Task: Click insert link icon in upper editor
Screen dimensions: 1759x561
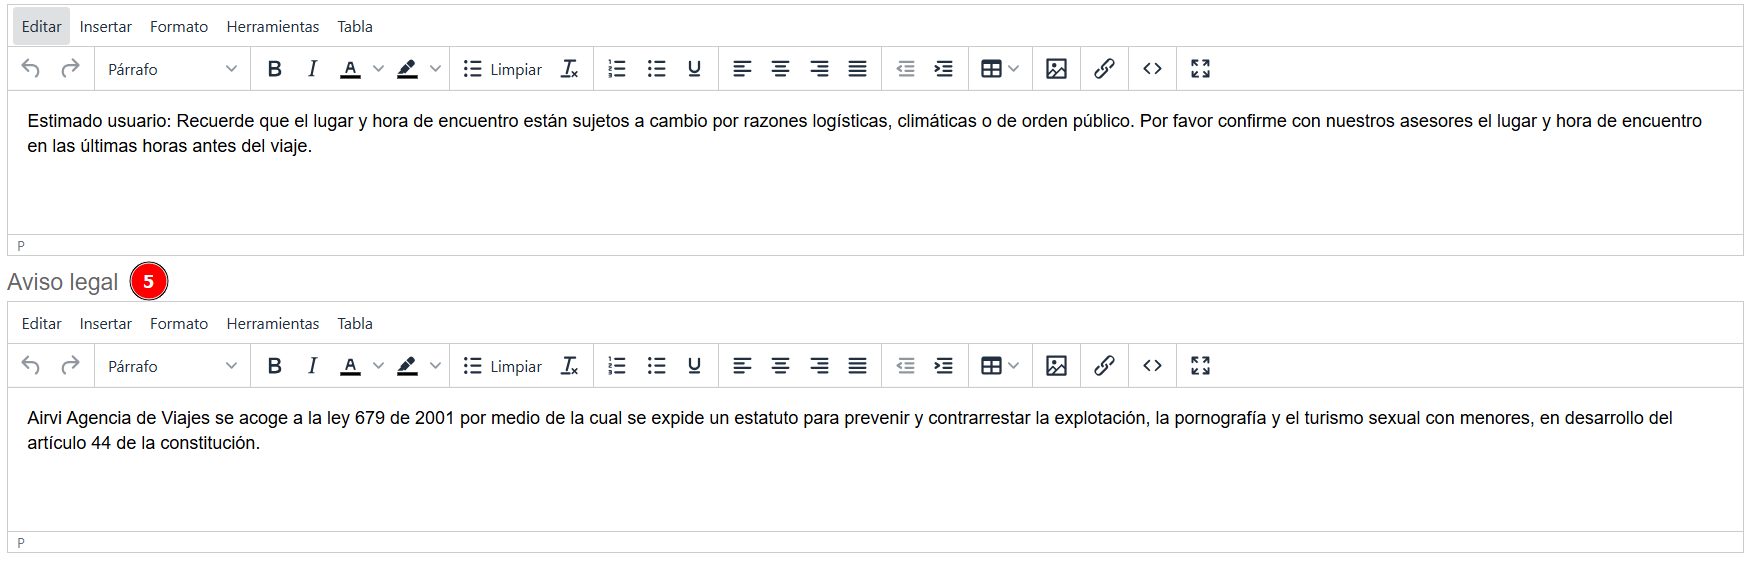Action: [1104, 69]
